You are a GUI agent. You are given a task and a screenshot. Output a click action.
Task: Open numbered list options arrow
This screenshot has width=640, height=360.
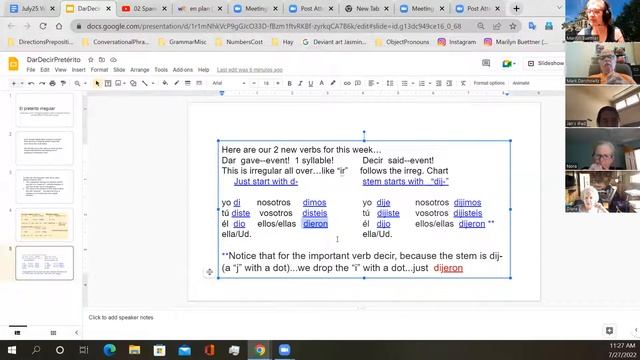(430, 83)
